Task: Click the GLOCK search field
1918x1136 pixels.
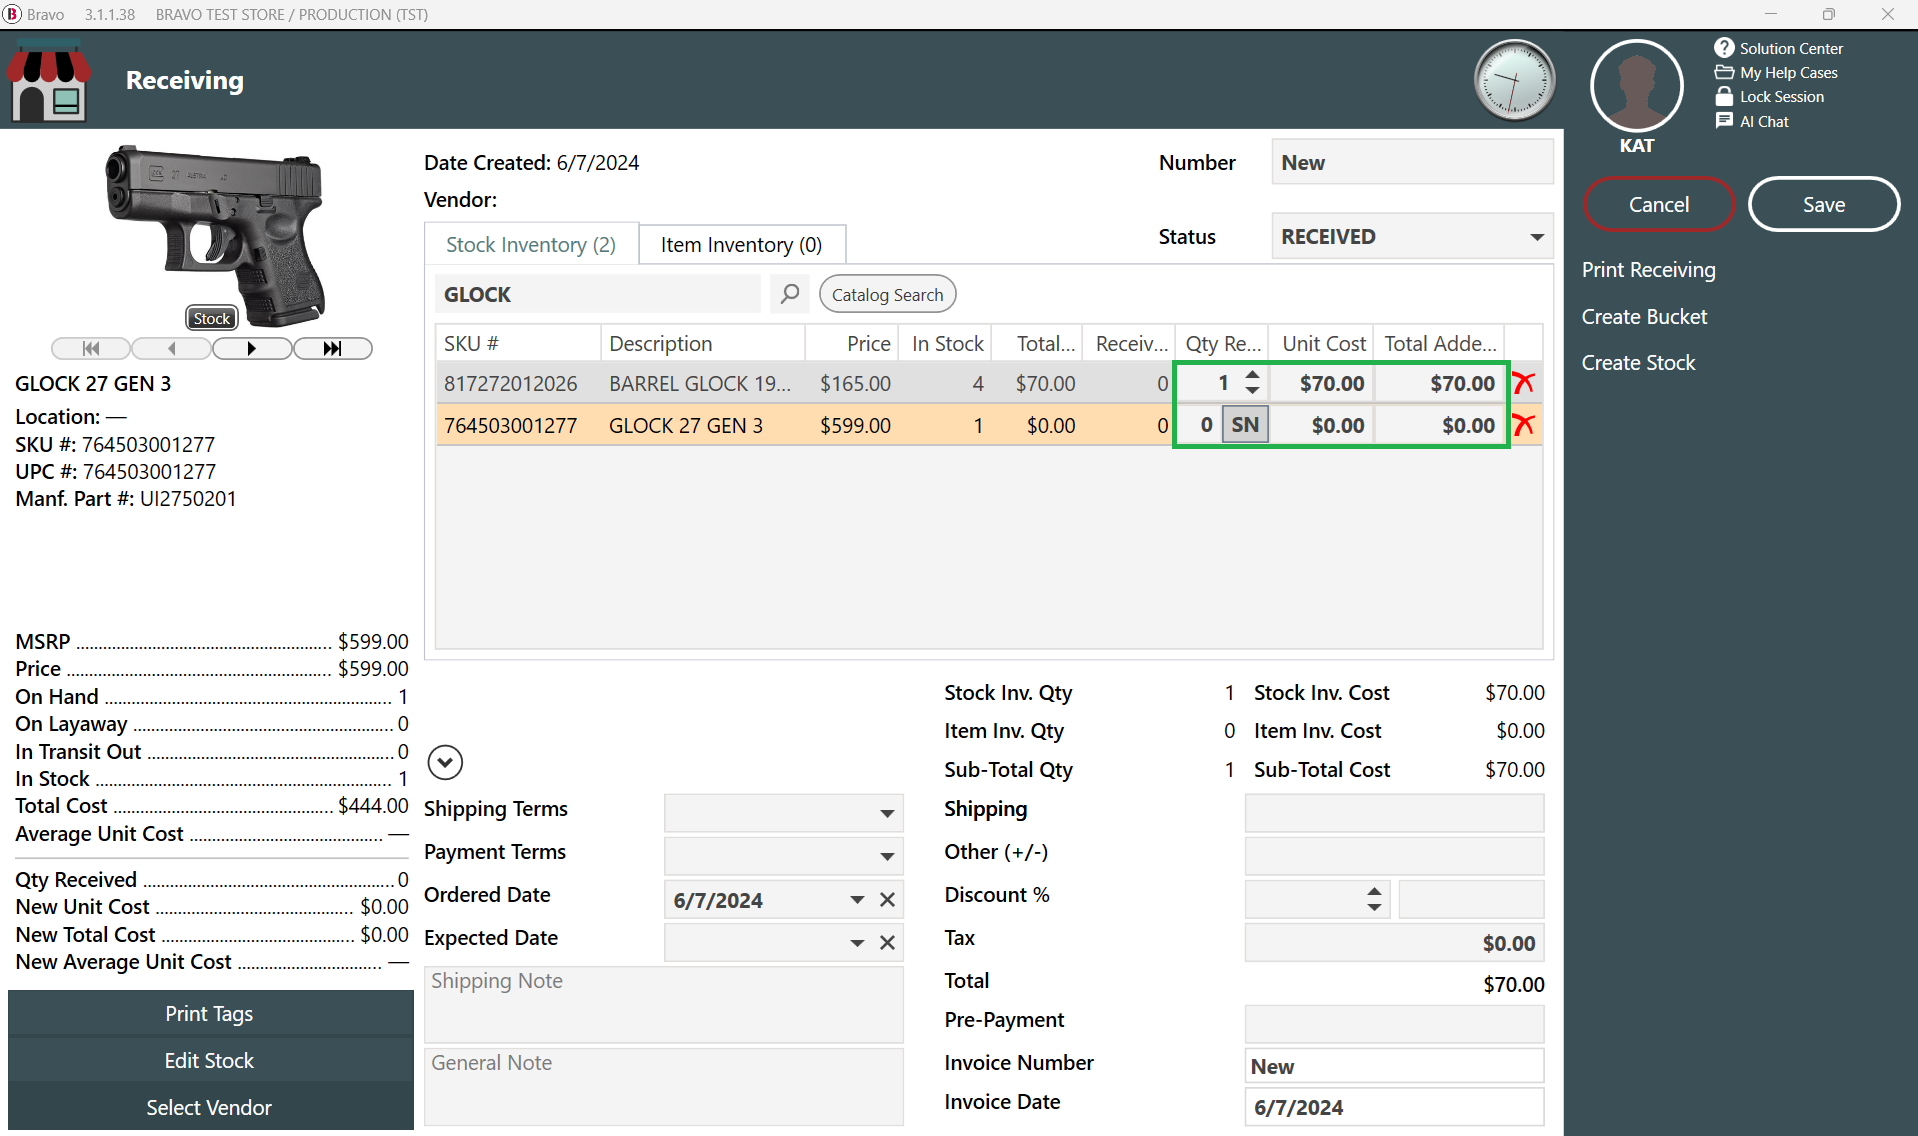Action: [x=598, y=295]
